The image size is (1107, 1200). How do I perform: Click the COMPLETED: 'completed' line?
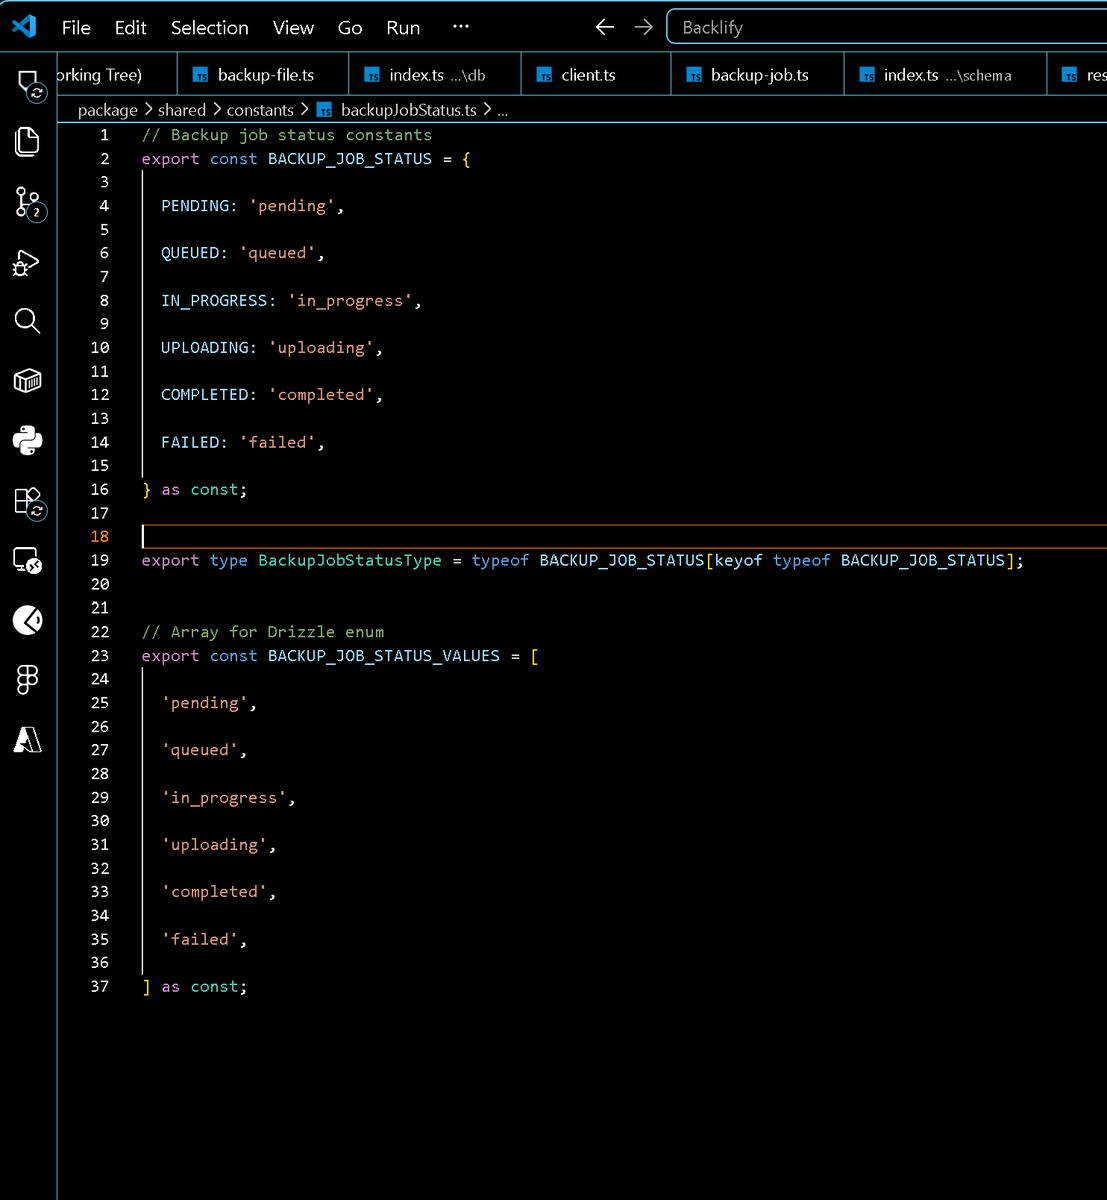(272, 395)
